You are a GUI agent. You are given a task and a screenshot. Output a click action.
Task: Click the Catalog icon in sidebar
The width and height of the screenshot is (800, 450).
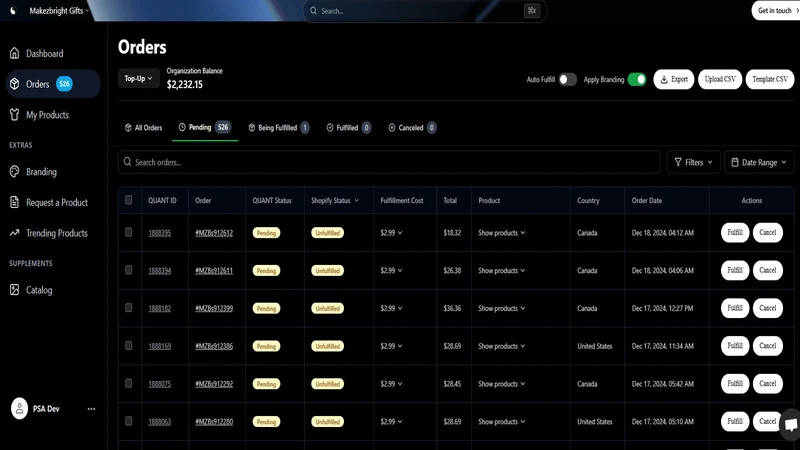[14, 290]
